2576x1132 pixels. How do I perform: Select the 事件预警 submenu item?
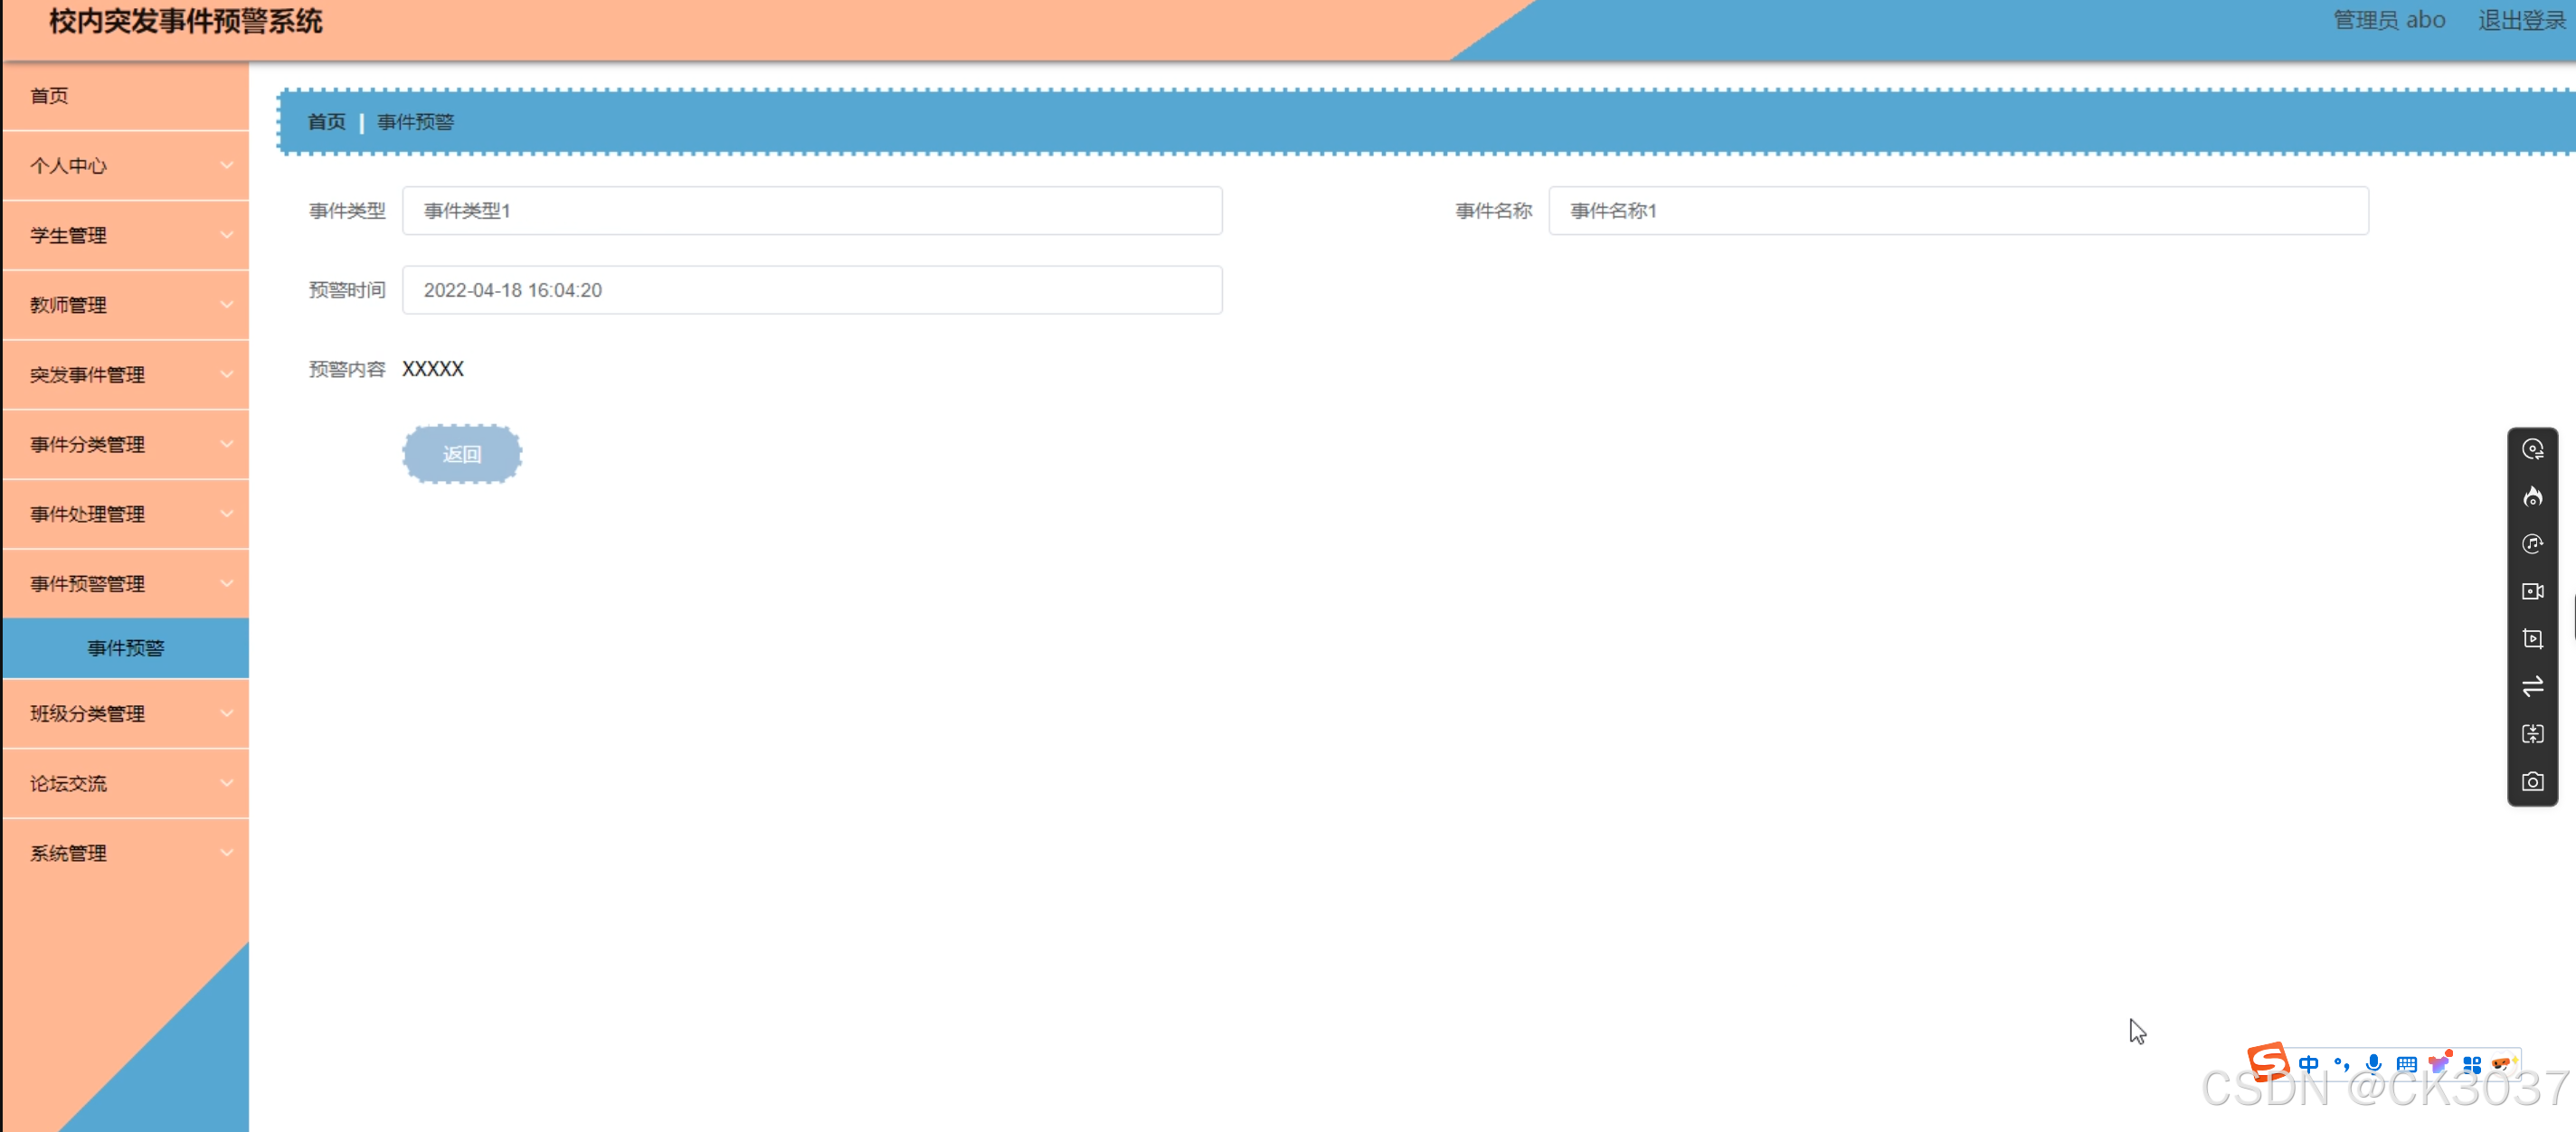[x=125, y=648]
